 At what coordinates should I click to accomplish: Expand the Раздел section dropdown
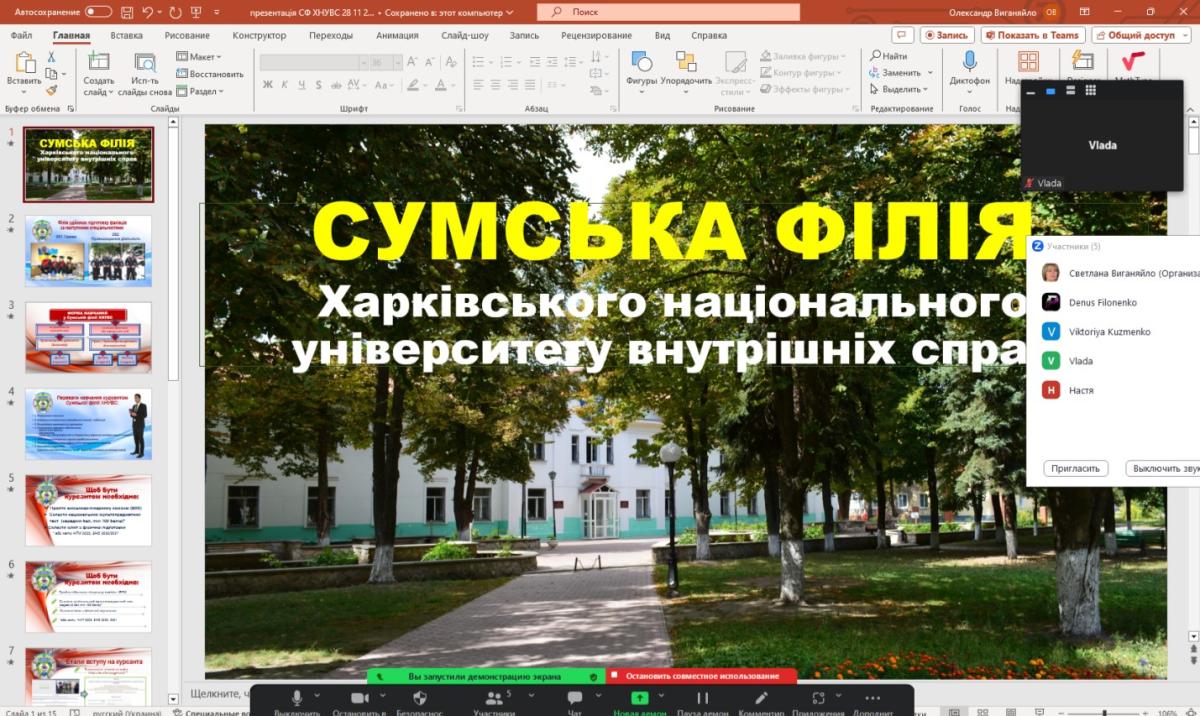pyautogui.click(x=200, y=91)
